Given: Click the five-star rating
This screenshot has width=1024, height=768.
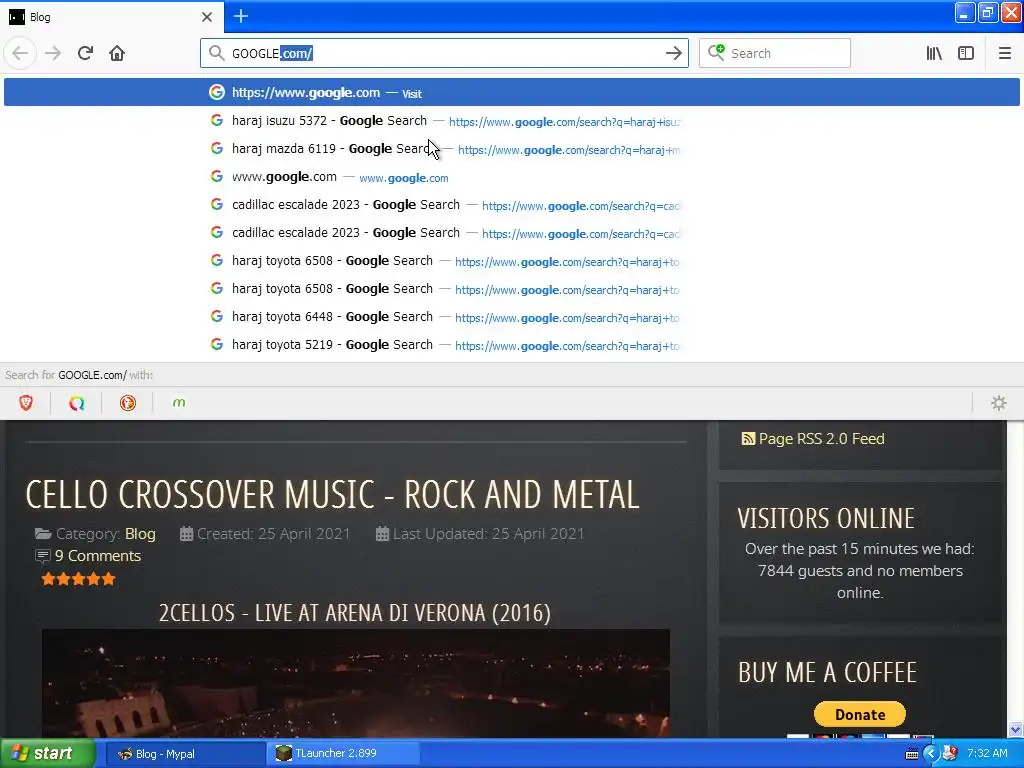Looking at the screenshot, I should 78,579.
